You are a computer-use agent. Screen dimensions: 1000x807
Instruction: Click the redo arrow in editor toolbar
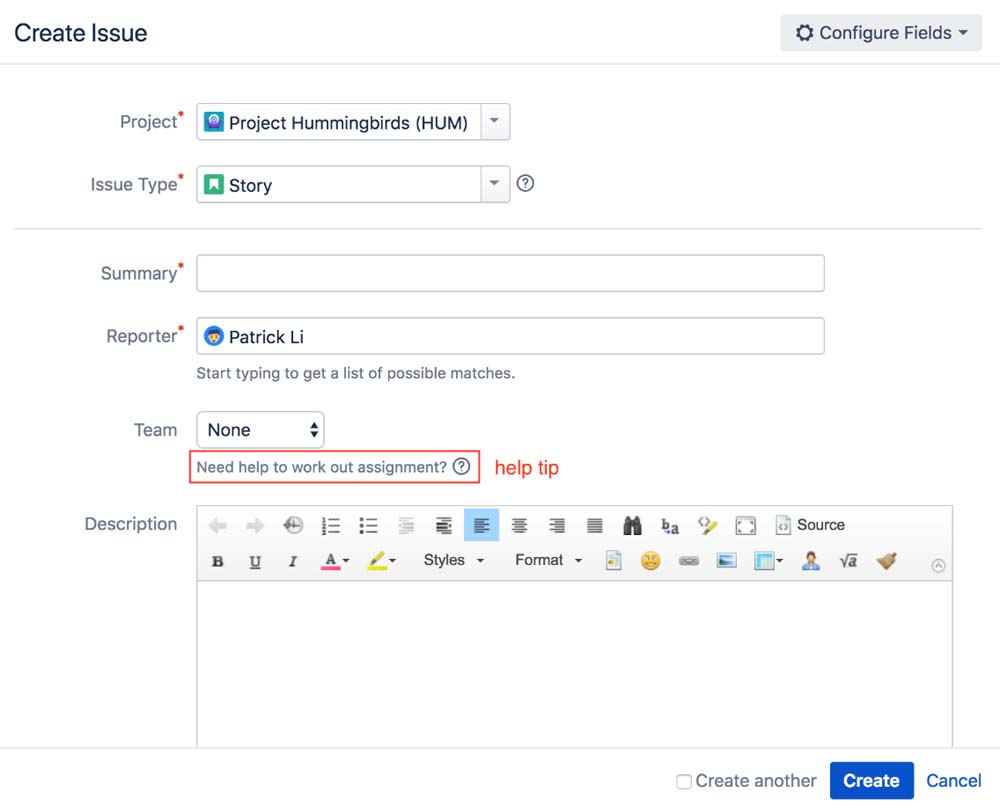click(x=255, y=526)
